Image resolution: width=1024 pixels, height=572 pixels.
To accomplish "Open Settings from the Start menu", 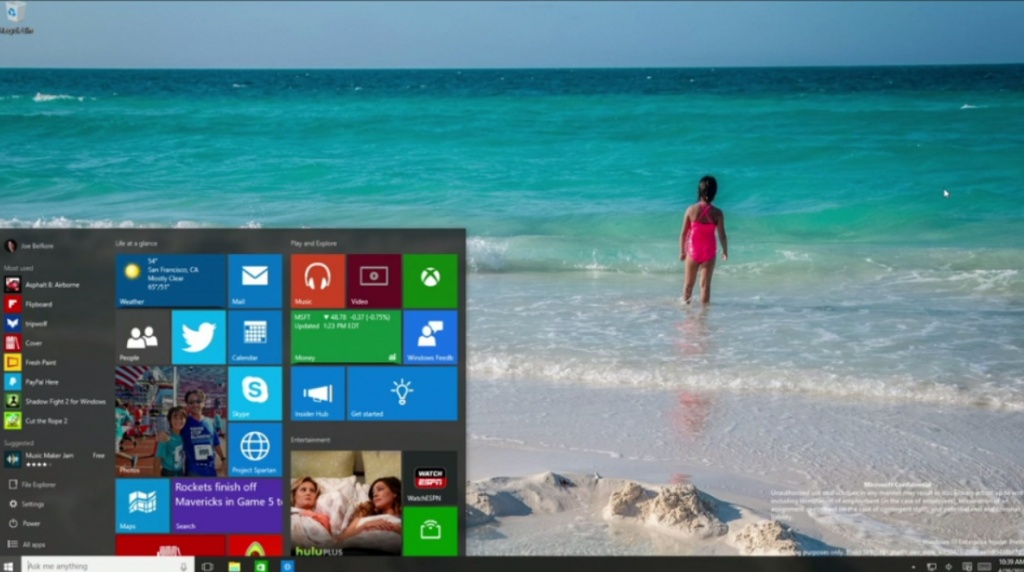I will click(32, 504).
